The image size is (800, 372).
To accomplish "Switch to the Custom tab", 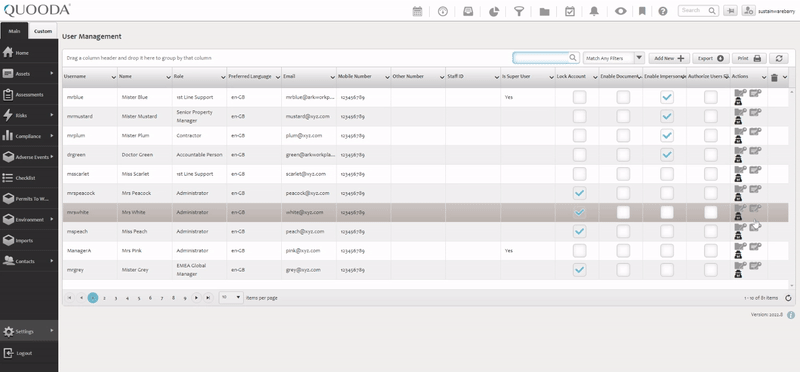I will pos(43,31).
